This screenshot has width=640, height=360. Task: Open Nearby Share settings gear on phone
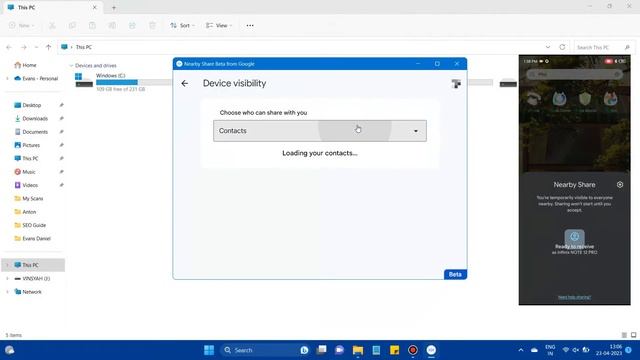[x=620, y=184]
